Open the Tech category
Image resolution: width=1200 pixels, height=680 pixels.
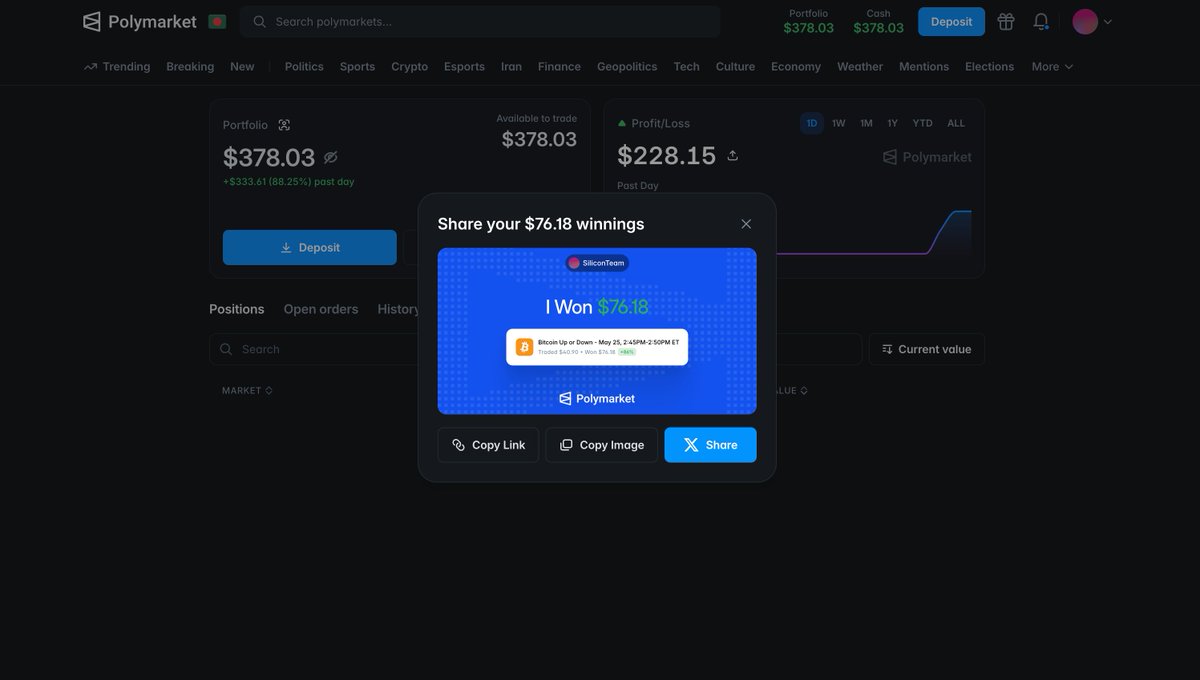tap(686, 67)
